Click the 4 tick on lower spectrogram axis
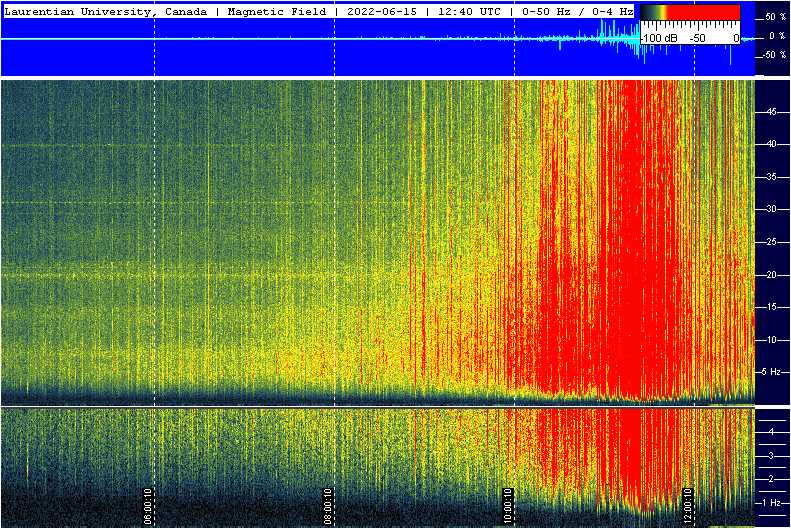 click(x=771, y=431)
